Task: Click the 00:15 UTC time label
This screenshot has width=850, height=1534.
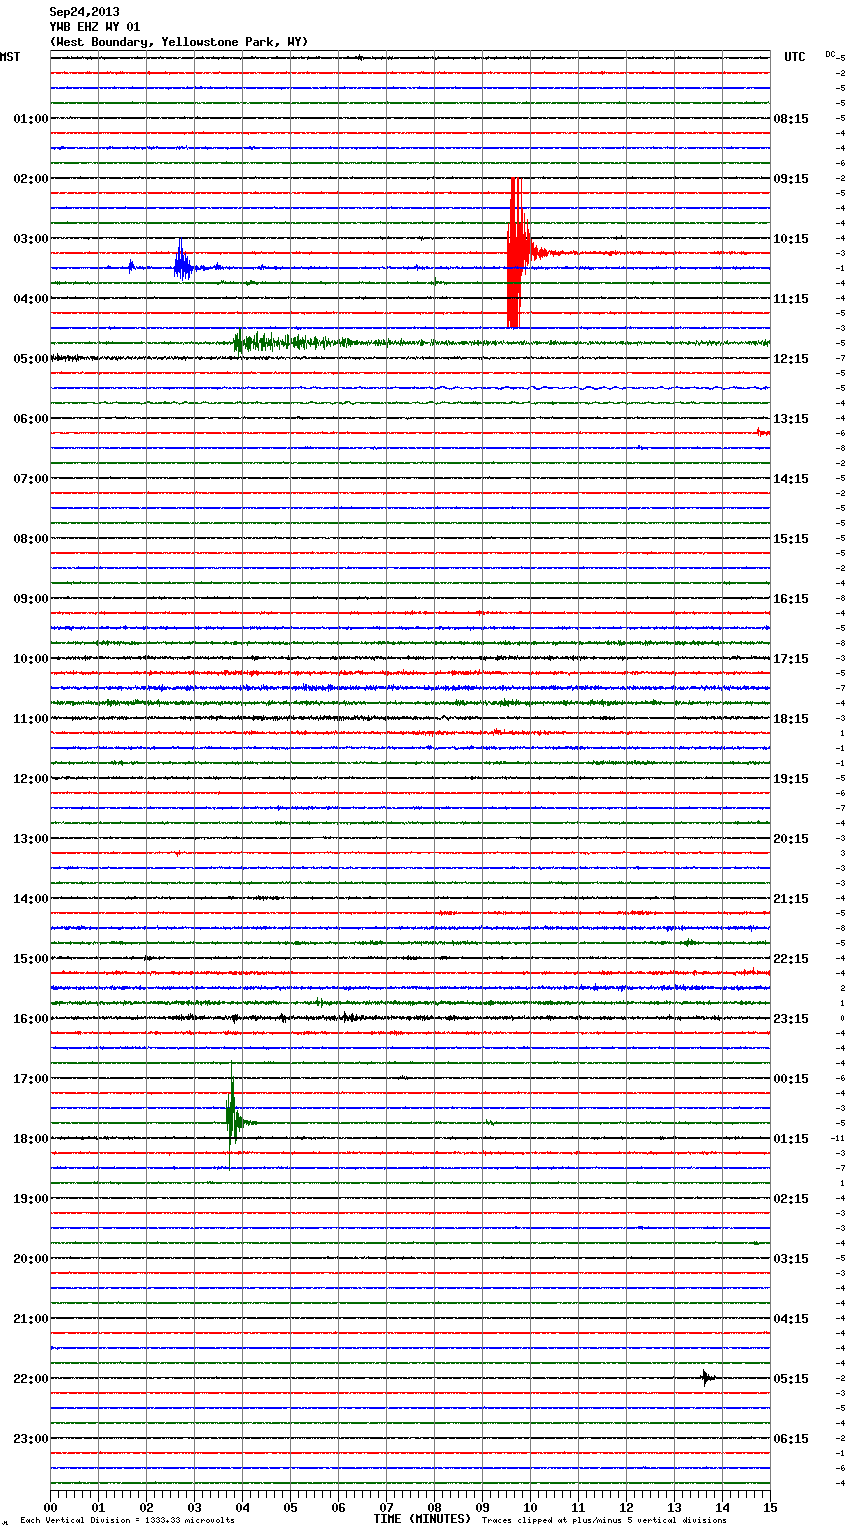Action: point(791,1078)
